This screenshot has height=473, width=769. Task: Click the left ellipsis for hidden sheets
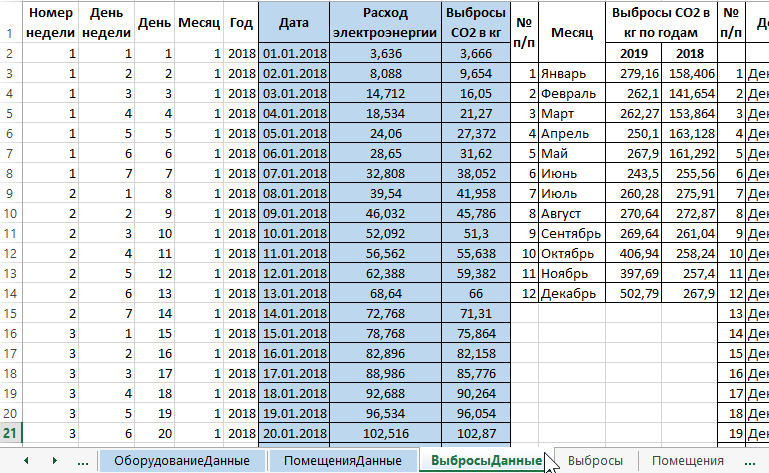point(82,460)
